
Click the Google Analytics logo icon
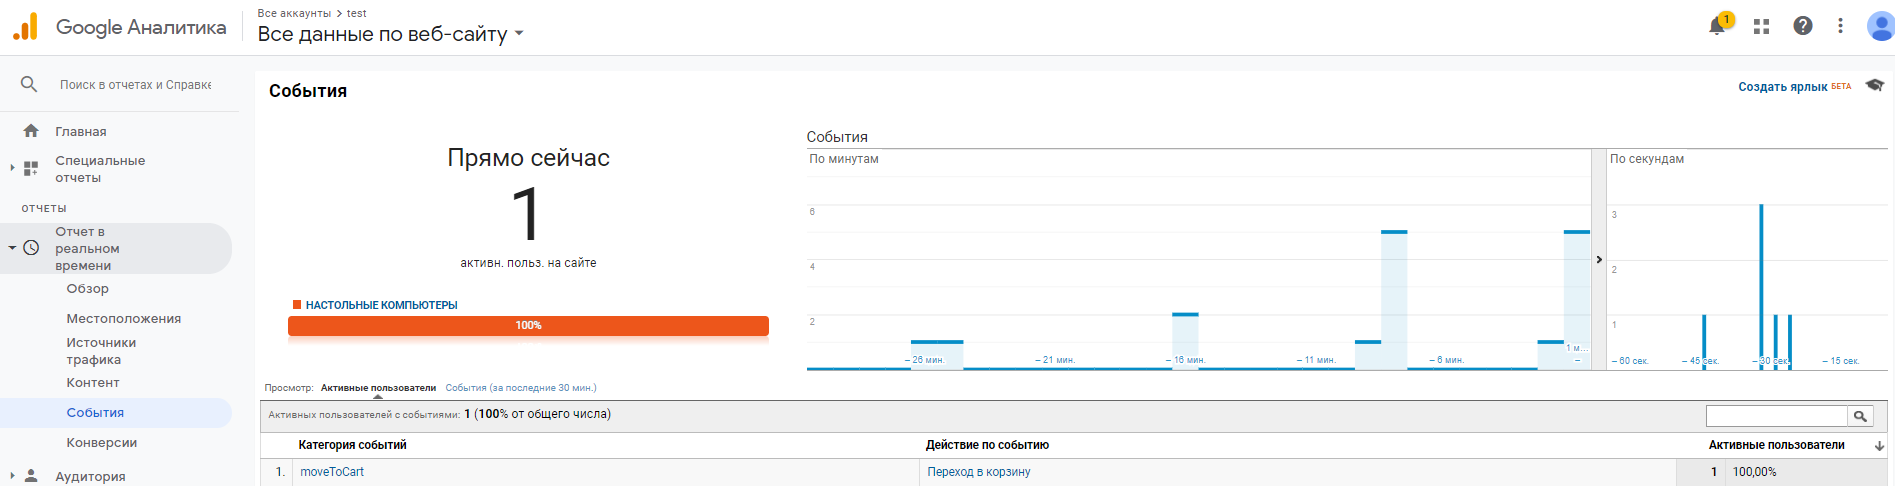(25, 27)
